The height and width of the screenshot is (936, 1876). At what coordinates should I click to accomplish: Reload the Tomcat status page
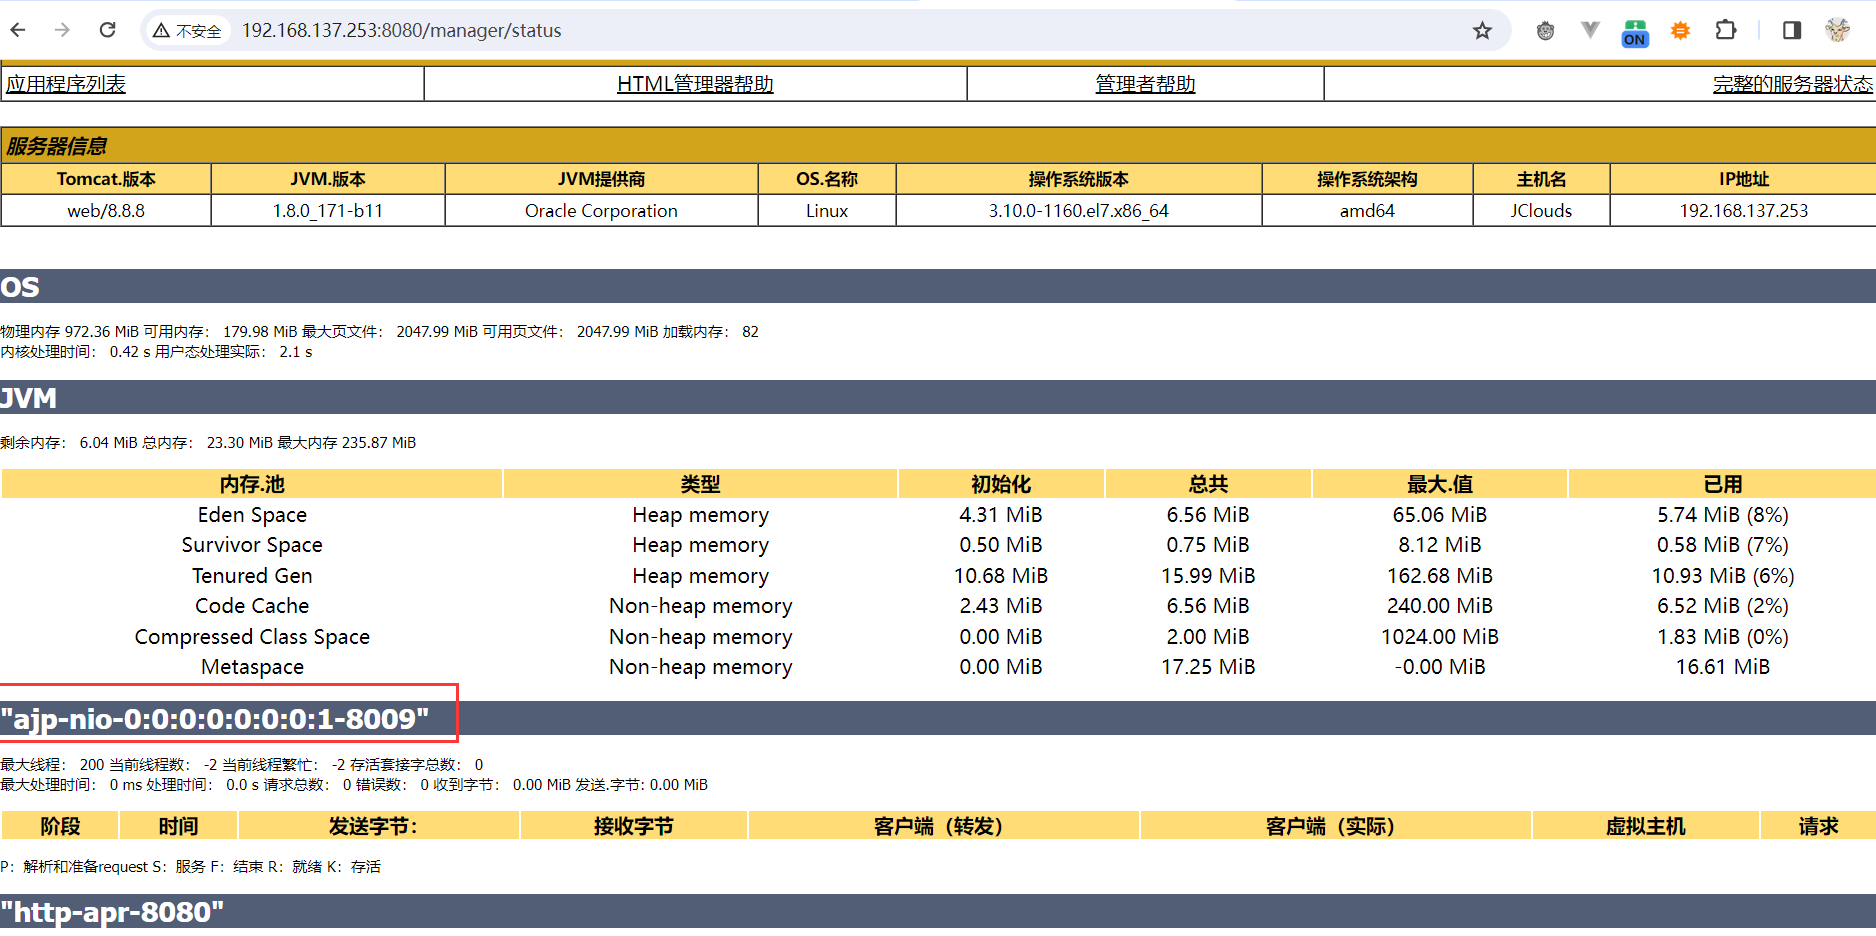click(x=107, y=30)
